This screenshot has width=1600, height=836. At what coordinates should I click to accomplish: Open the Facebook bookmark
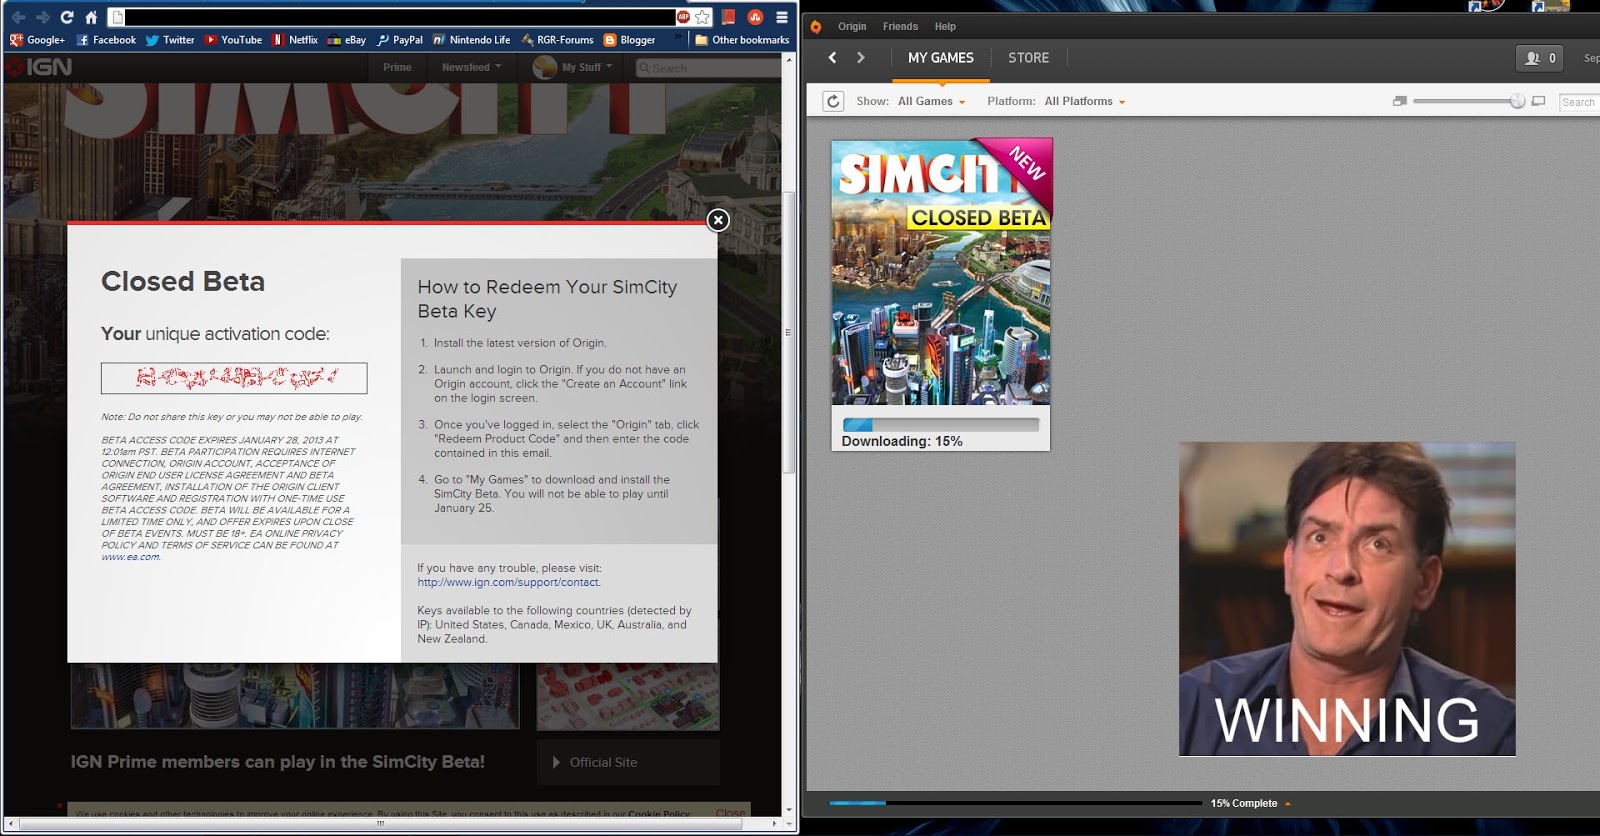(x=106, y=40)
